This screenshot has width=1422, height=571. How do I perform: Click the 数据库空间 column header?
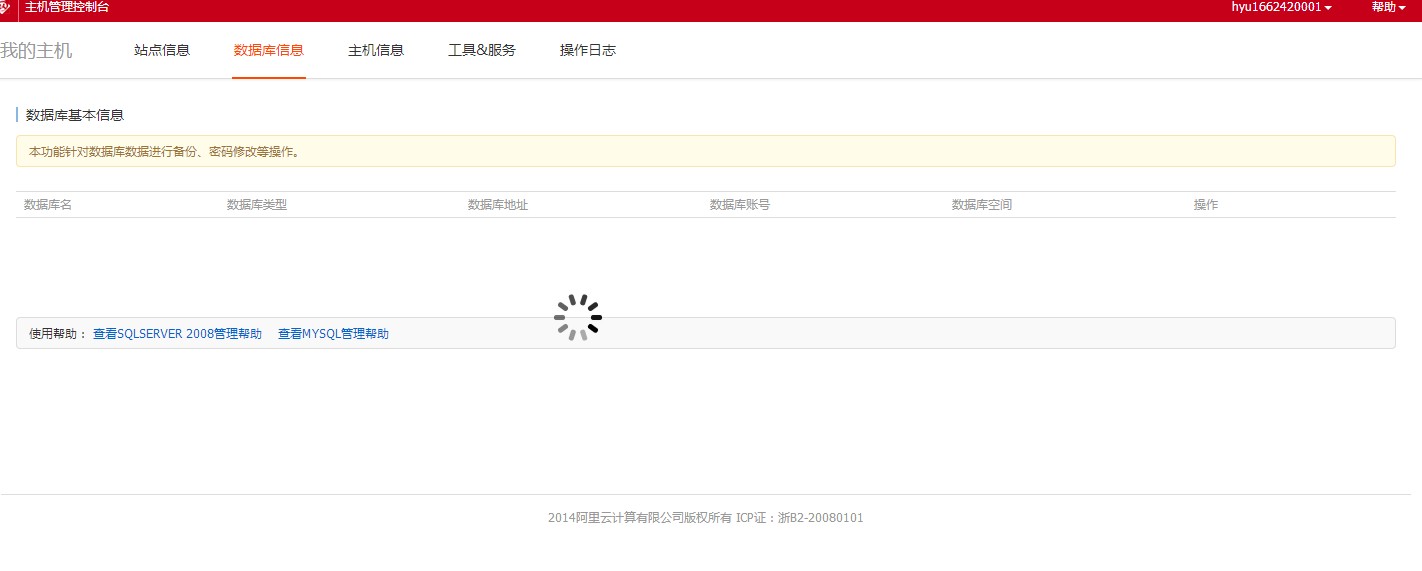point(982,205)
